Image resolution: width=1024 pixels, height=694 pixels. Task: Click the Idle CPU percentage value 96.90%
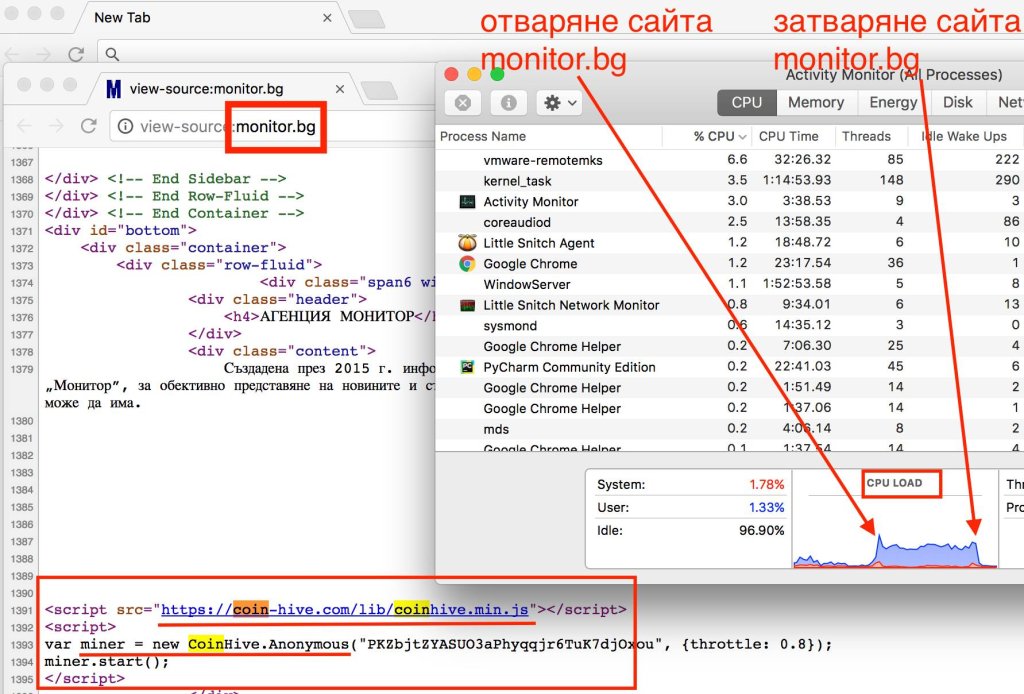tap(761, 530)
